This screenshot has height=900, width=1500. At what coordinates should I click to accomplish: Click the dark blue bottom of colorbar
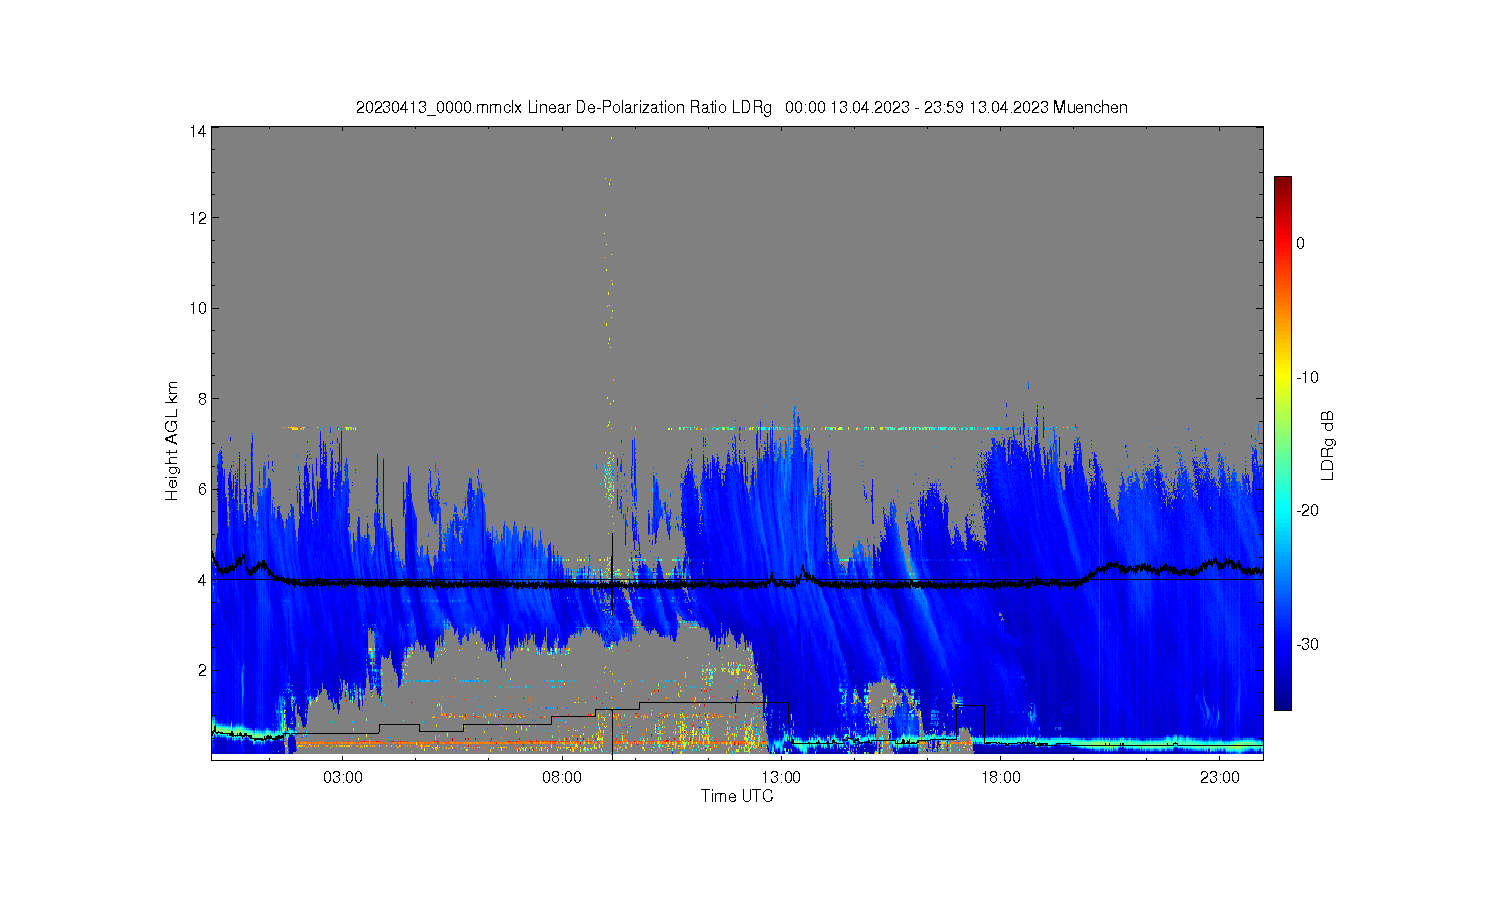click(1282, 701)
